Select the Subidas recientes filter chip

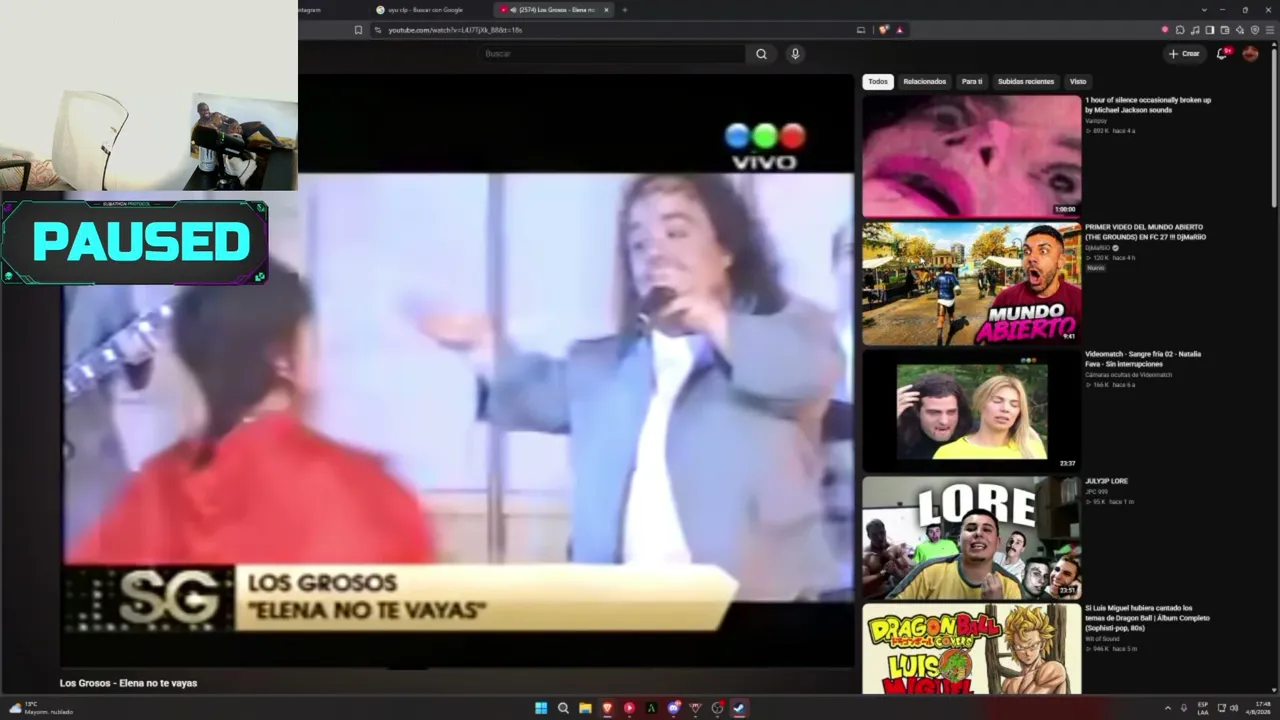click(1026, 82)
